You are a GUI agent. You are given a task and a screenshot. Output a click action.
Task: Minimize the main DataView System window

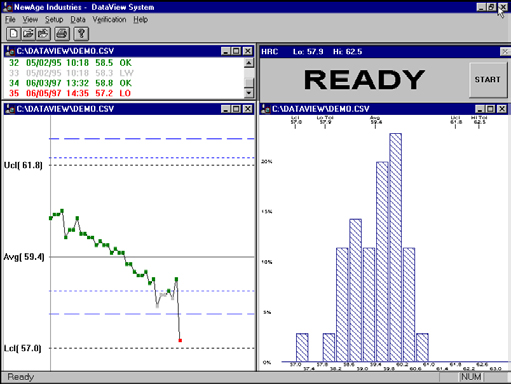(x=481, y=7)
